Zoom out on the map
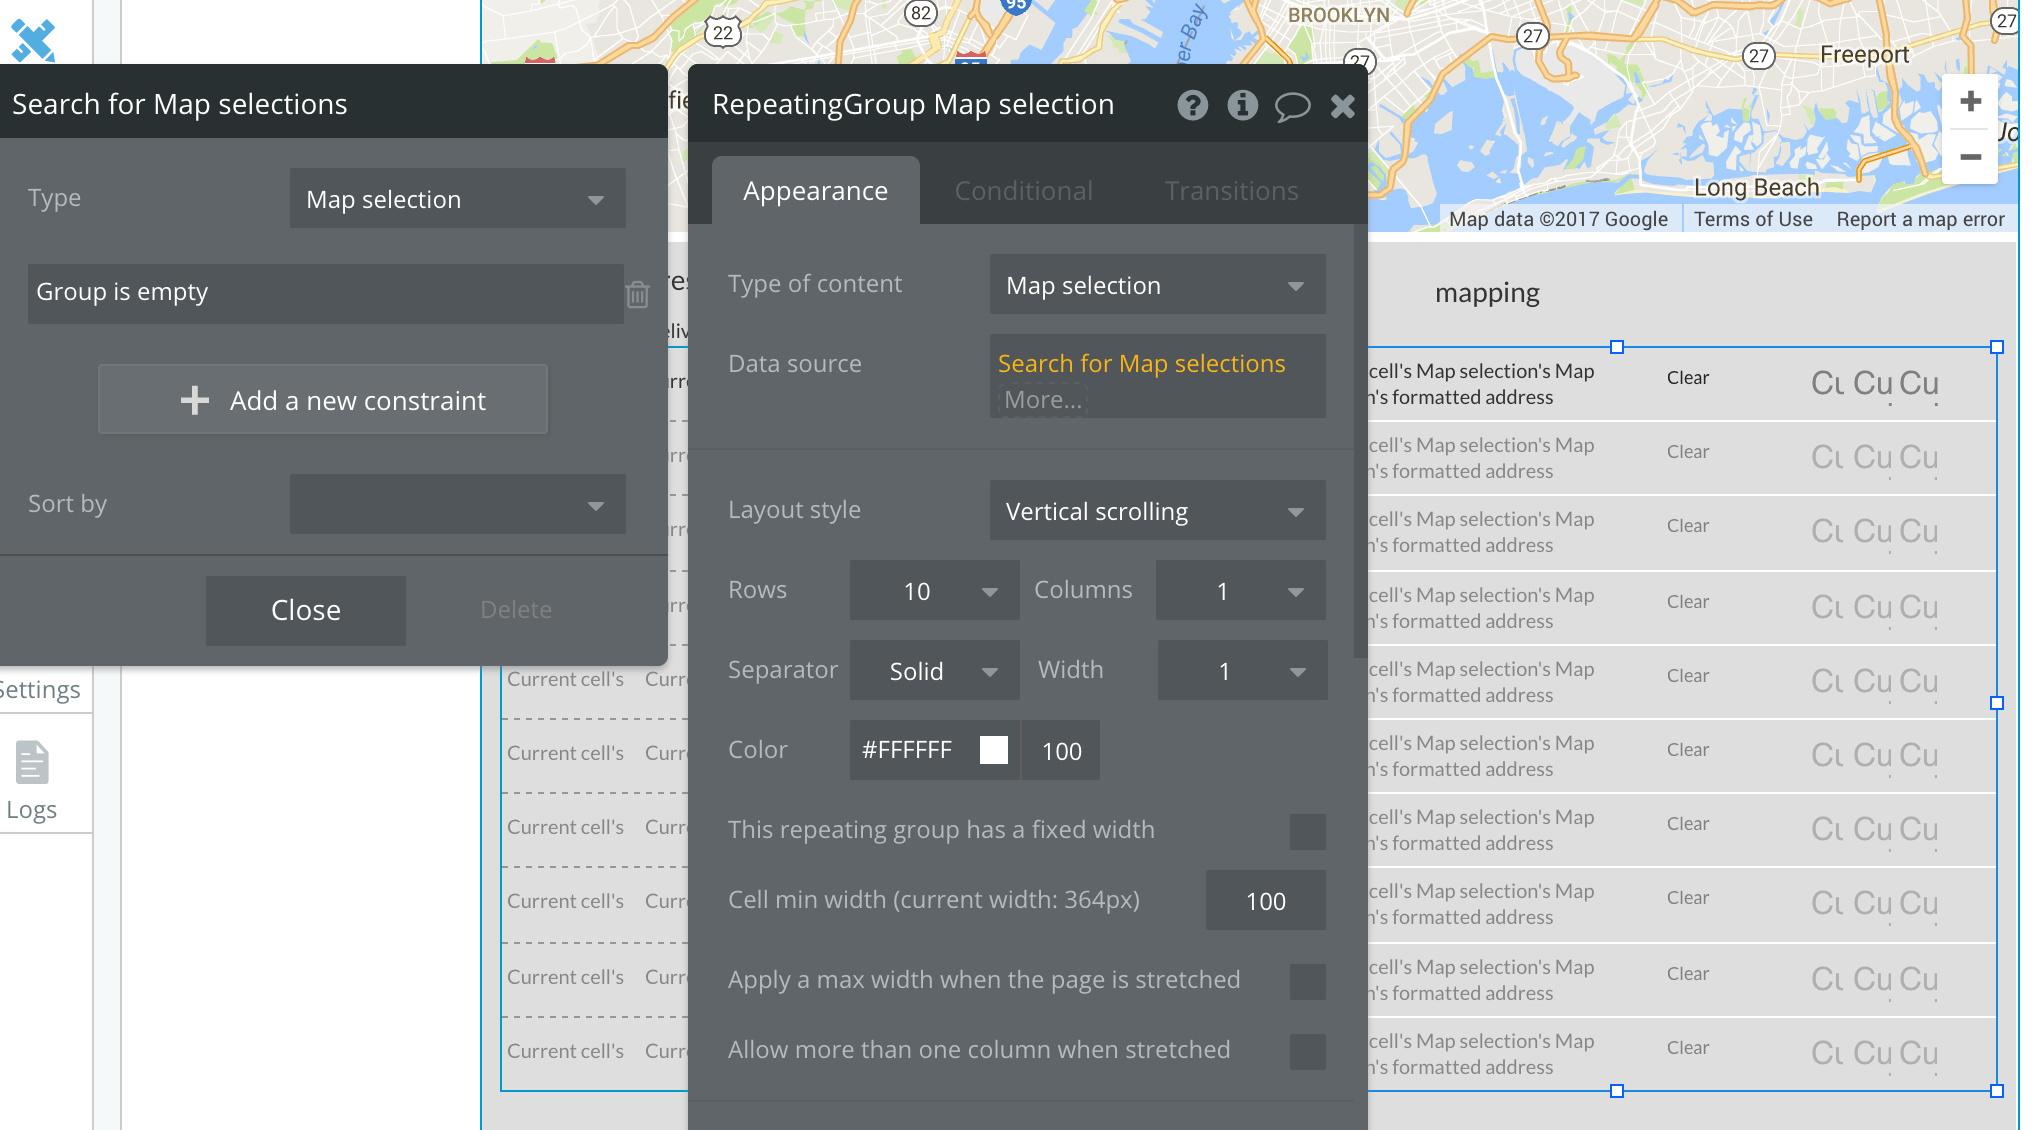The height and width of the screenshot is (1130, 2040). (x=1970, y=157)
